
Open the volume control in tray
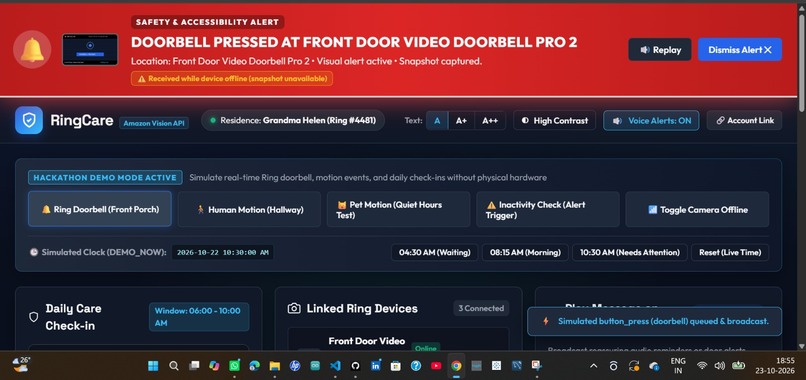[x=720, y=366]
